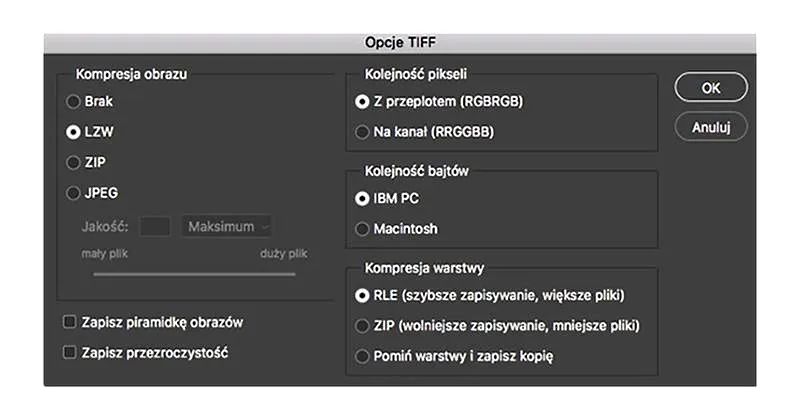This screenshot has height=420, width=800.
Task: Click the Opcje TIFF title text
Action: coord(400,42)
